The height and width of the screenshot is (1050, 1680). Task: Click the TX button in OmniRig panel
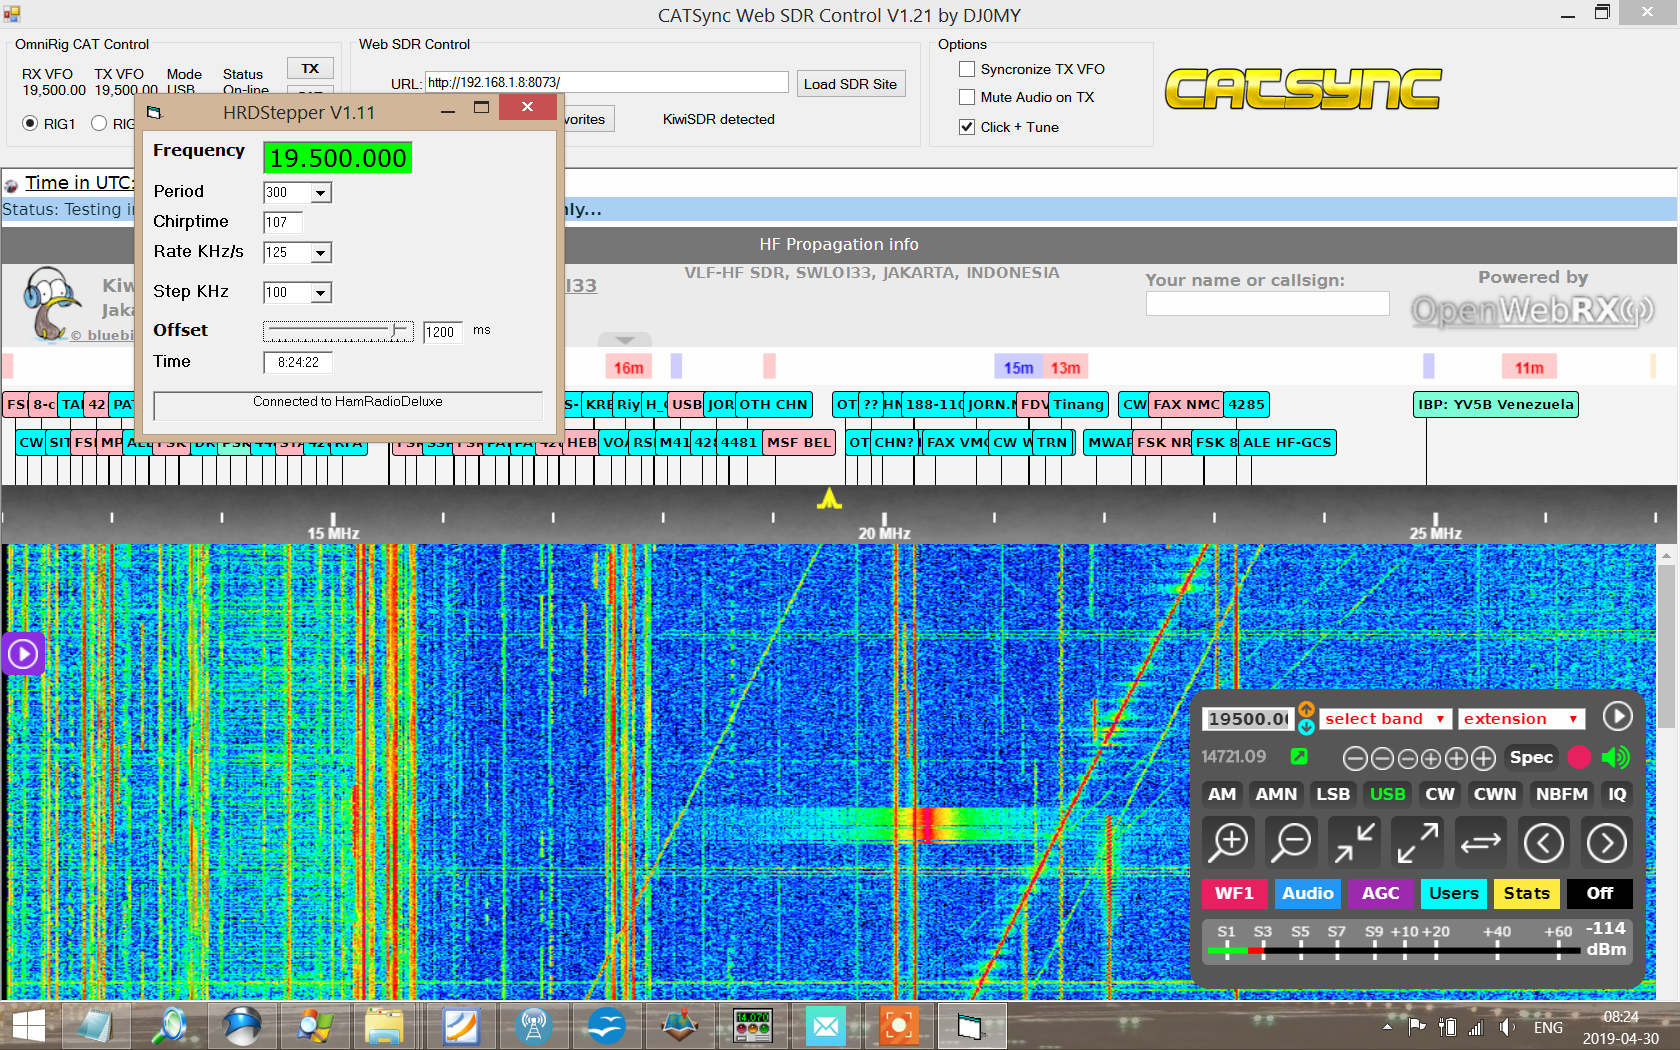tap(310, 69)
